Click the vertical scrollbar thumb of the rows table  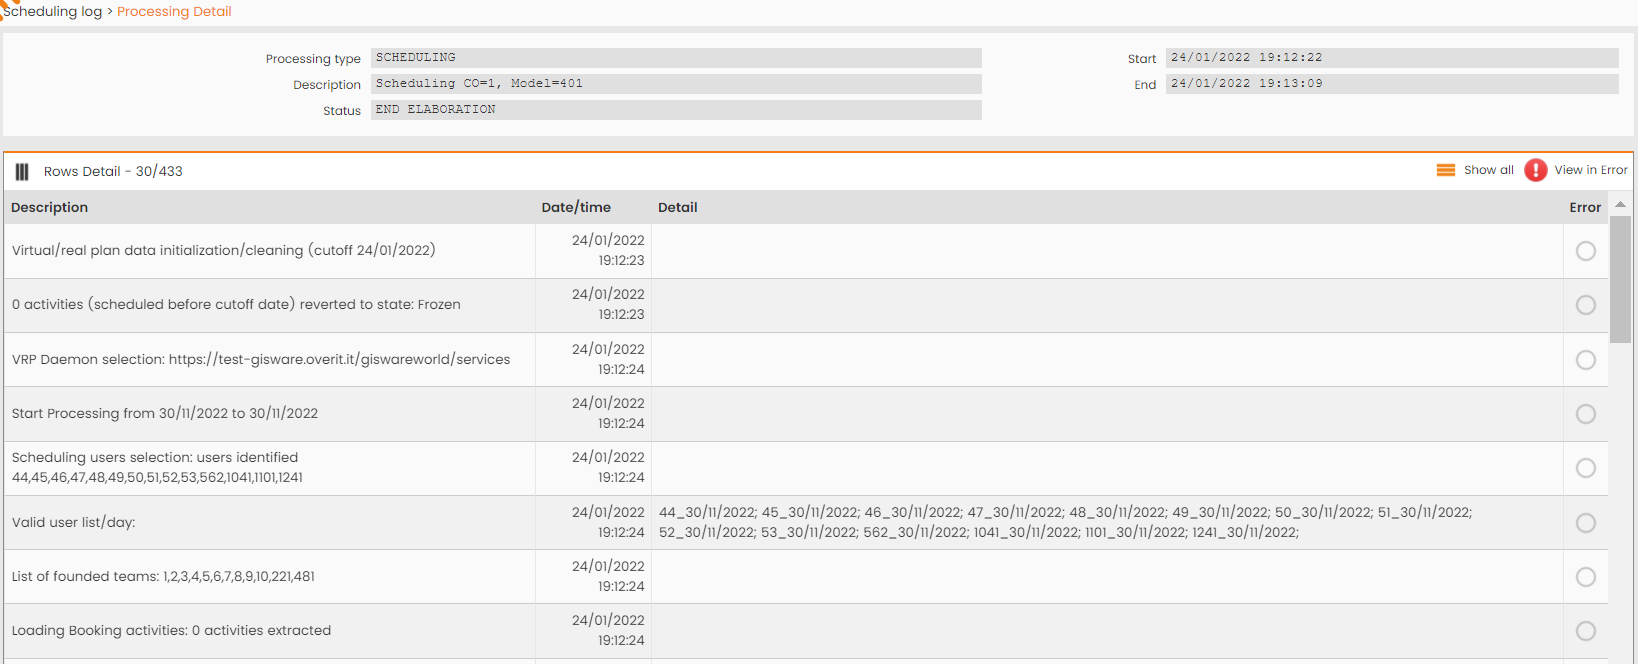(1620, 279)
